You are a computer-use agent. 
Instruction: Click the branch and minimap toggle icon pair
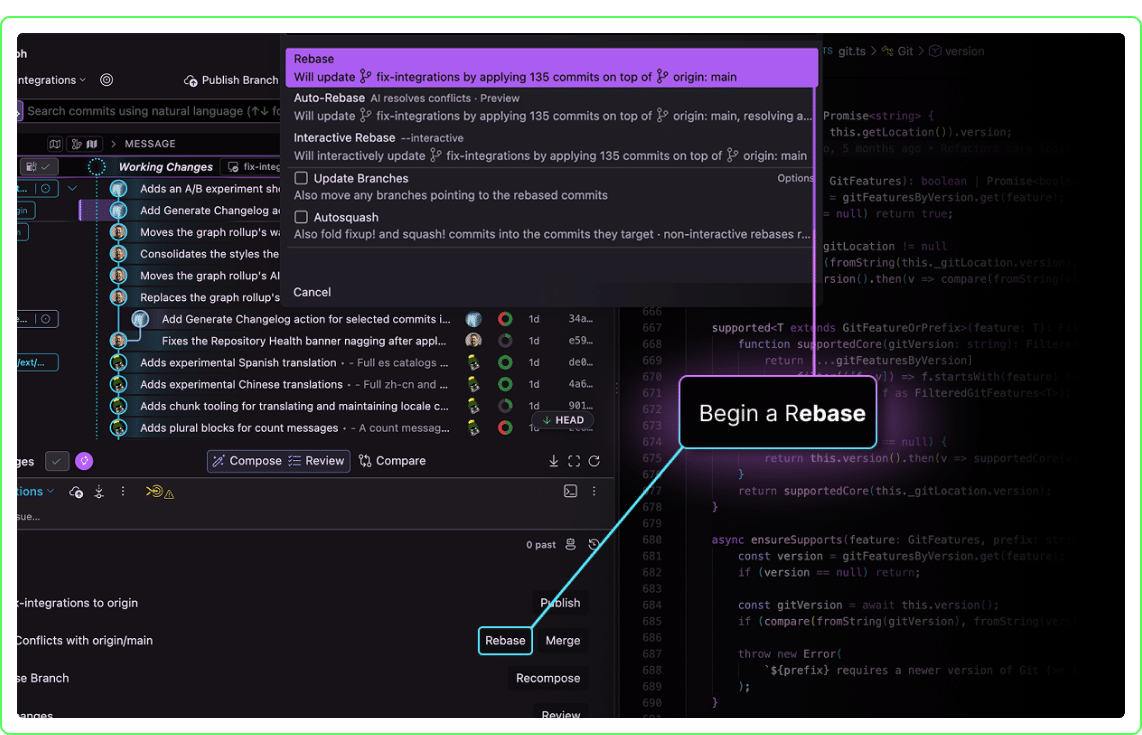pyautogui.click(x=84, y=144)
